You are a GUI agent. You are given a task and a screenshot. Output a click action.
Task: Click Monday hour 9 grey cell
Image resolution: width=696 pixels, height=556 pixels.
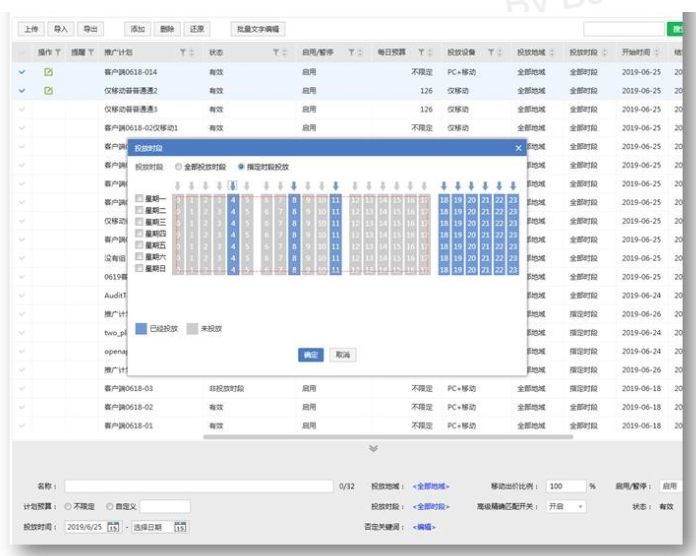coord(308,200)
